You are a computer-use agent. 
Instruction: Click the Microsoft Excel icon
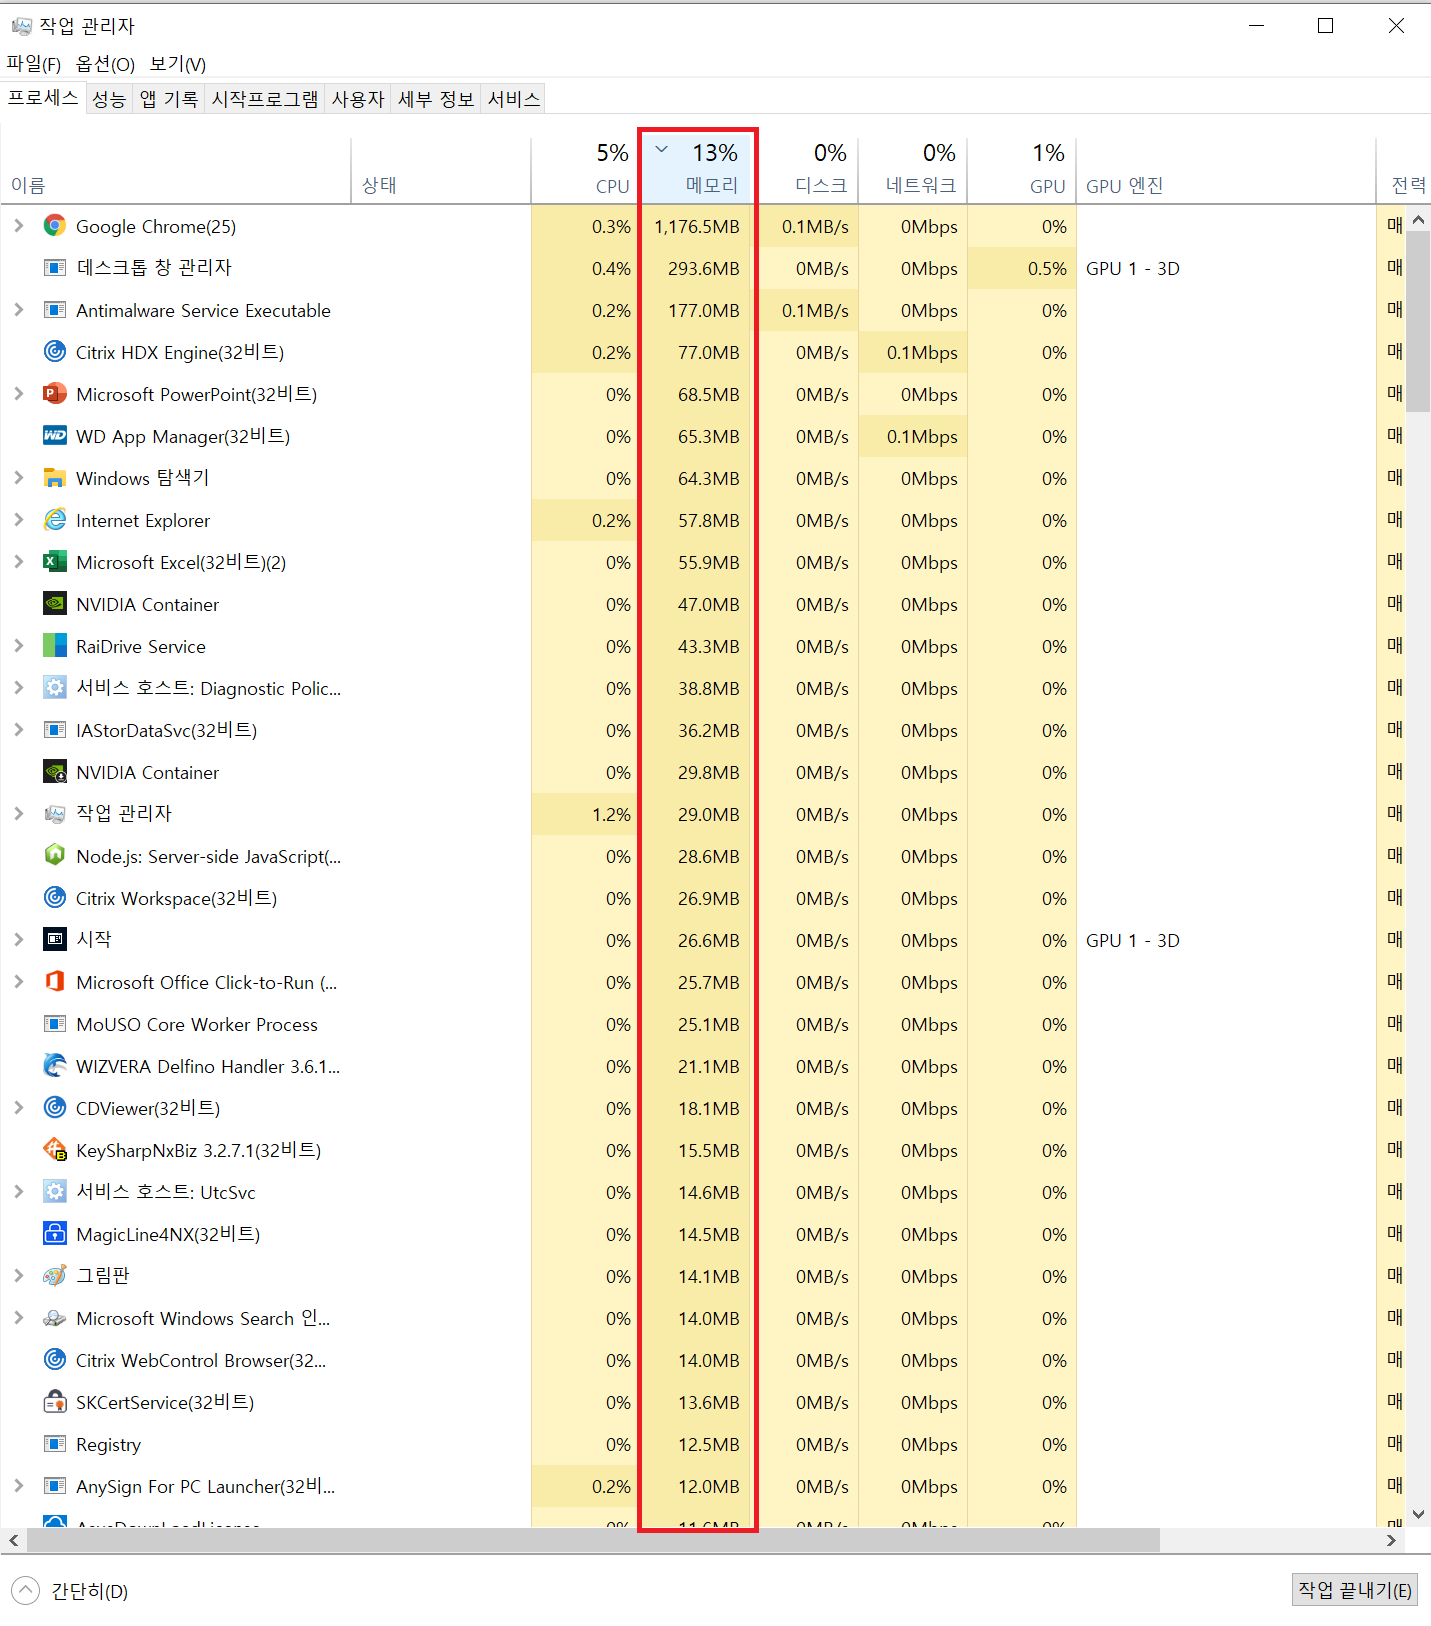pyautogui.click(x=55, y=562)
